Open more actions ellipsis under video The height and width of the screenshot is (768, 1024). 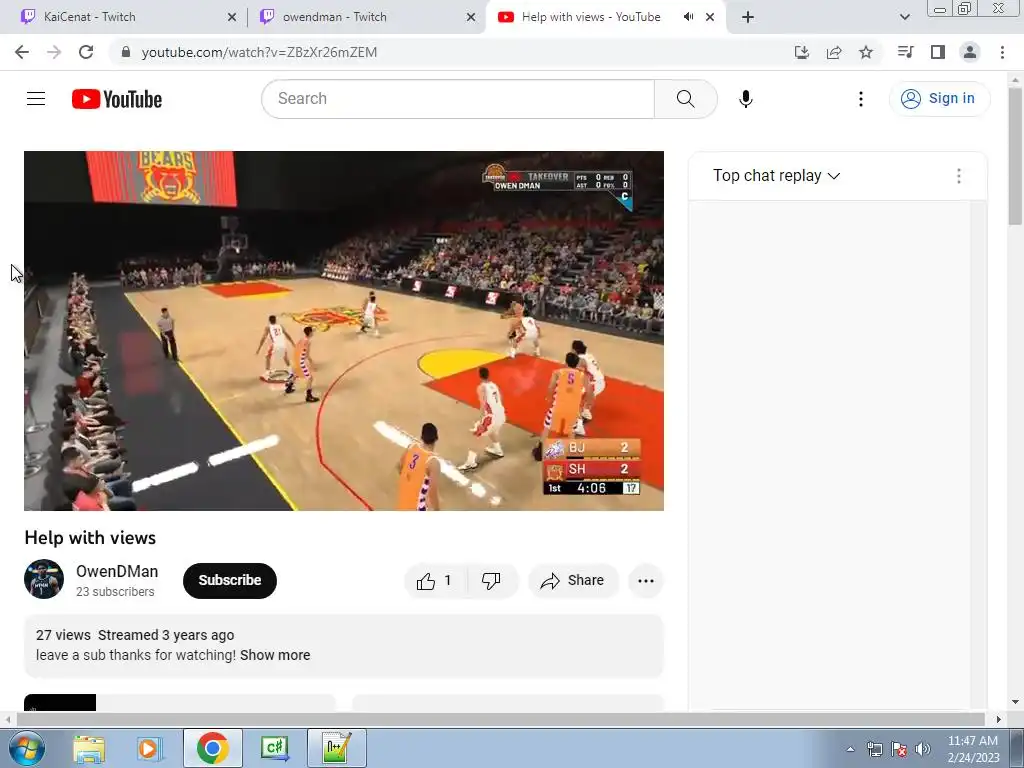coord(646,581)
